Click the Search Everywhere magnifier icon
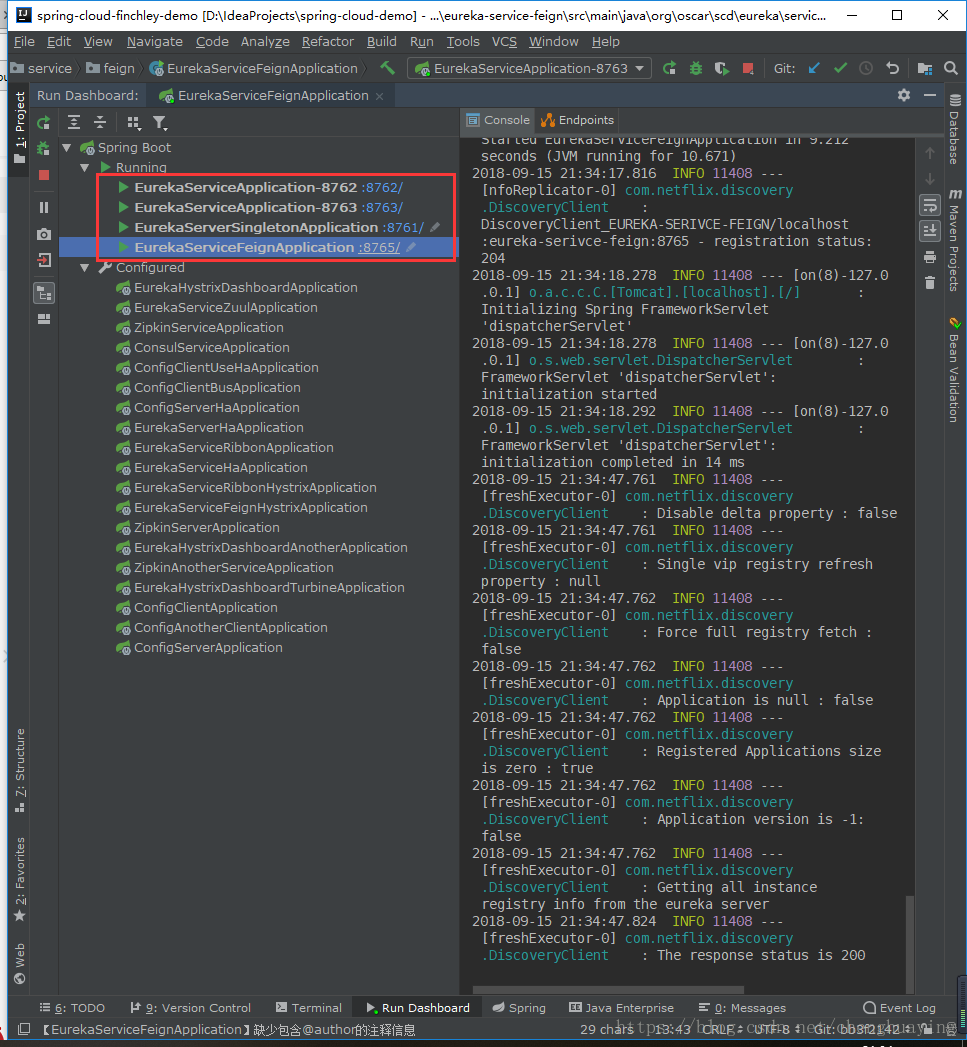This screenshot has height=1047, width=967. coord(951,68)
